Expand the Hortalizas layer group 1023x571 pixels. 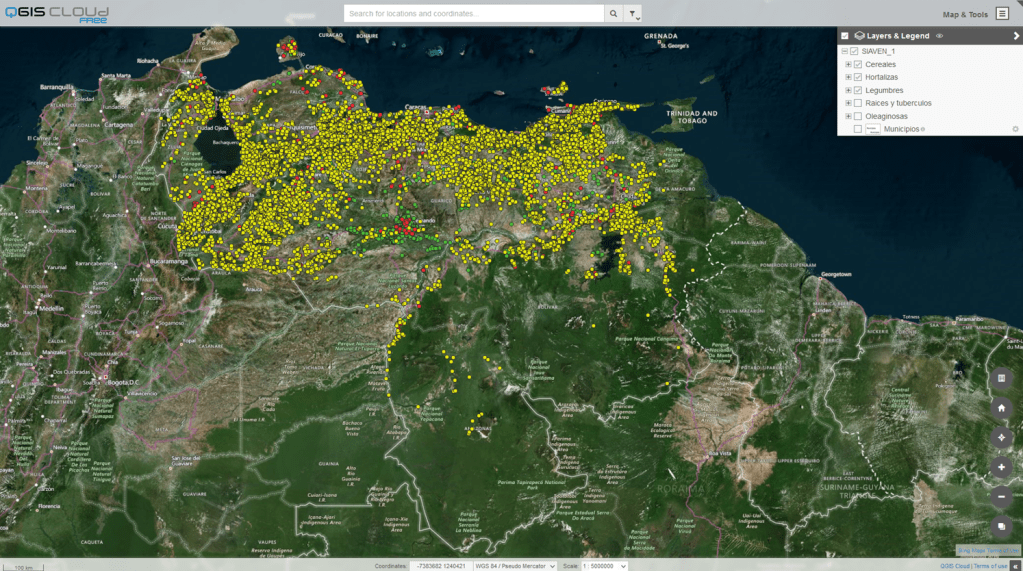coord(848,77)
